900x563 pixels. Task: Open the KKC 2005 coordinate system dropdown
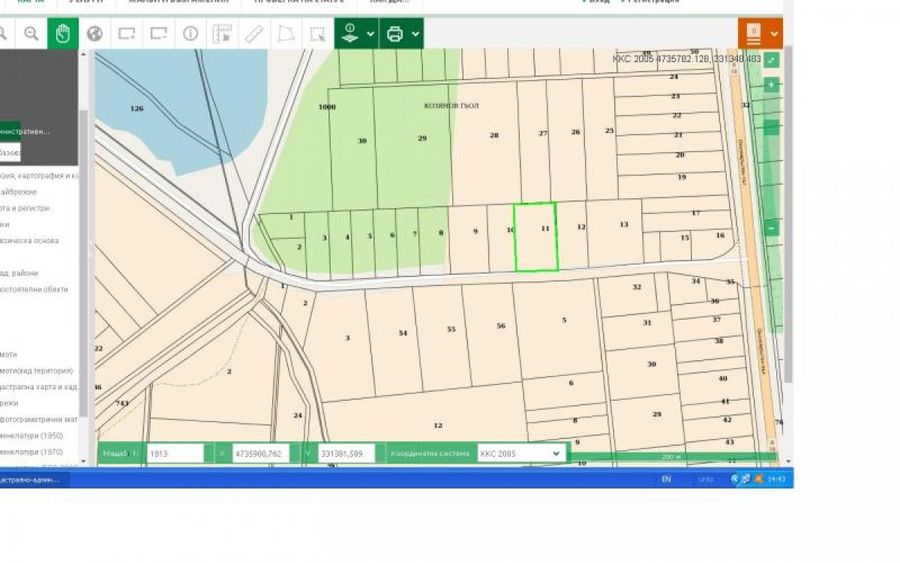(520, 453)
